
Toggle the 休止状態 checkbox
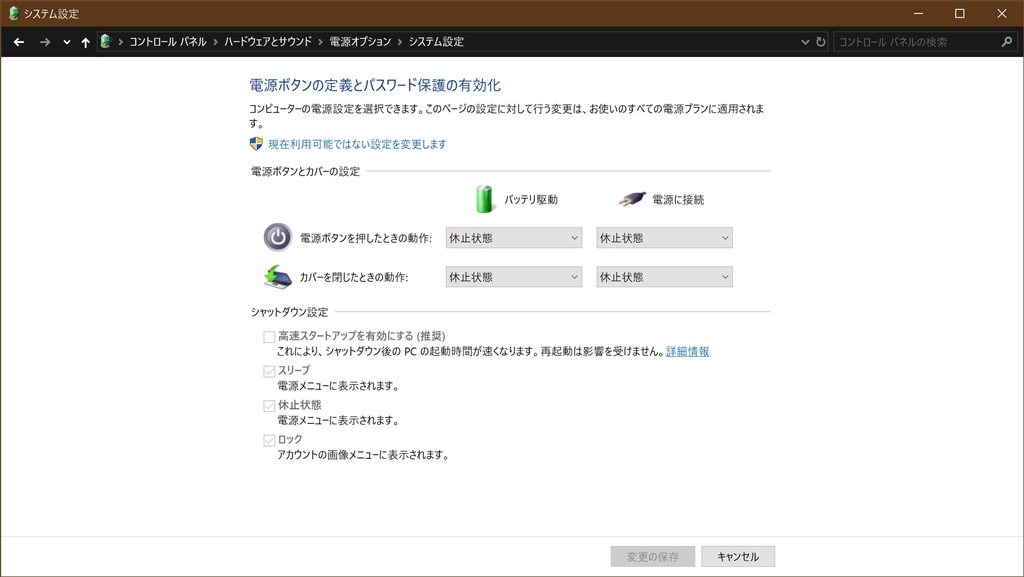pyautogui.click(x=269, y=406)
